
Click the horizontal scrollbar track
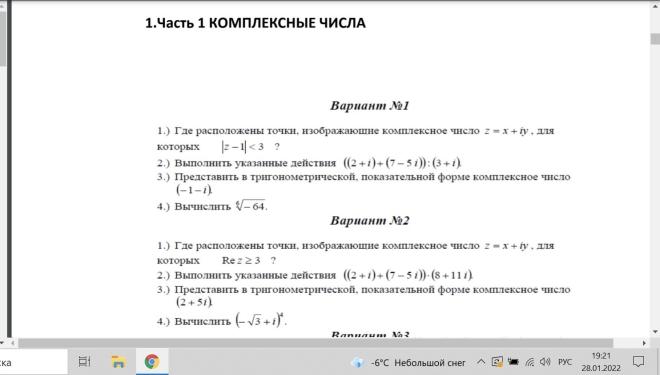click(316, 343)
